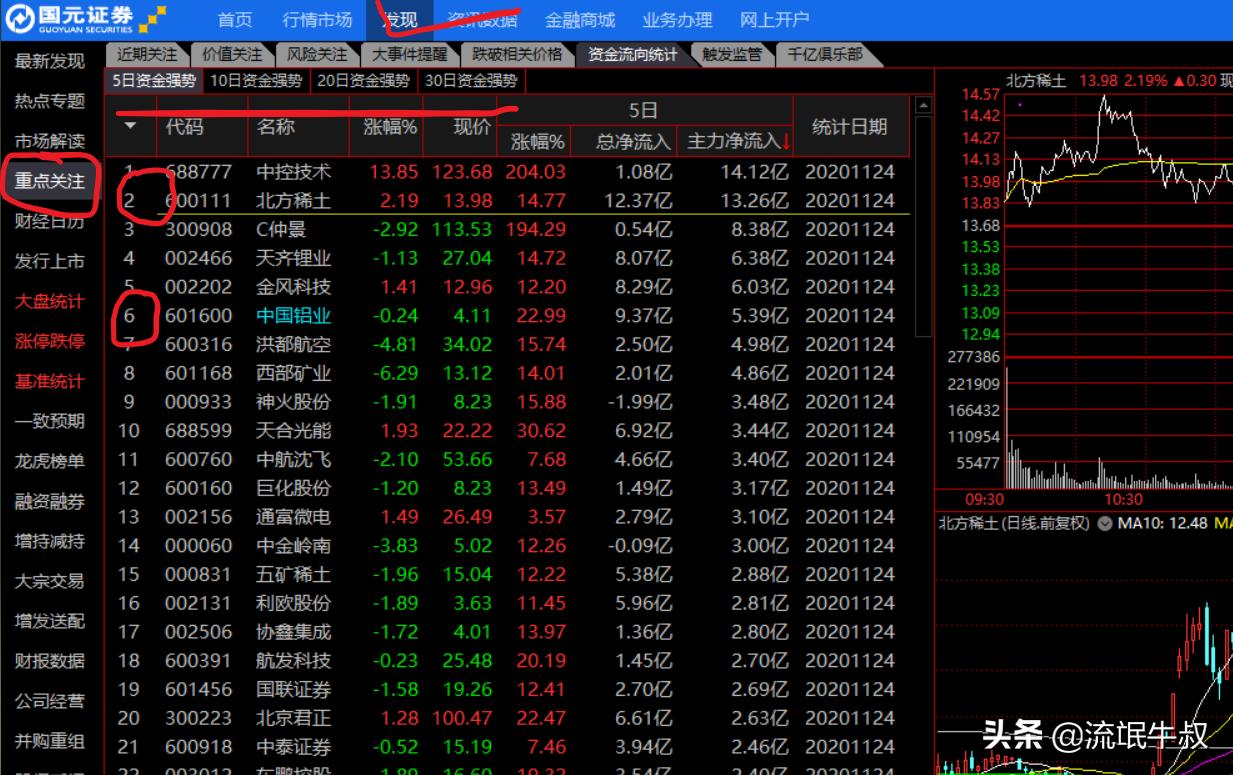Open 最新发现 in the sidebar
This screenshot has height=775, width=1233.
pyautogui.click(x=50, y=61)
